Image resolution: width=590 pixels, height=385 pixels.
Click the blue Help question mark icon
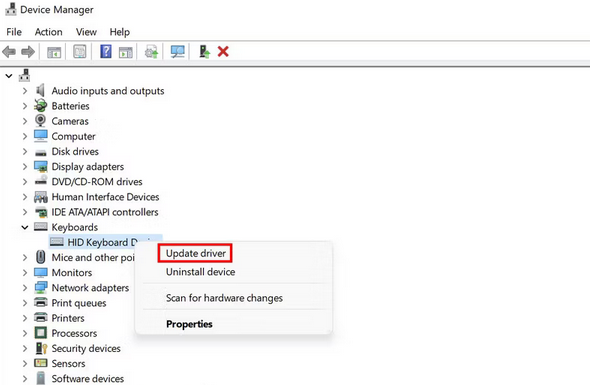pos(106,52)
